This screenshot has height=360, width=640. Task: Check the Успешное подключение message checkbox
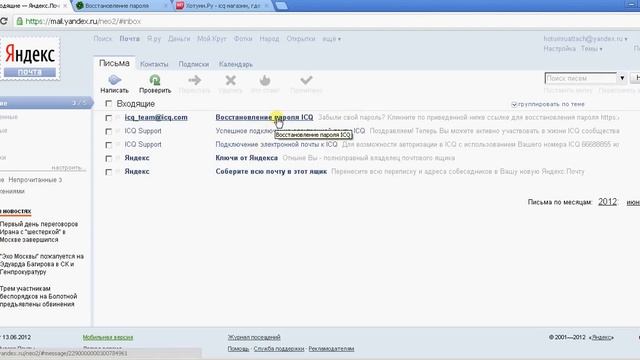click(108, 131)
